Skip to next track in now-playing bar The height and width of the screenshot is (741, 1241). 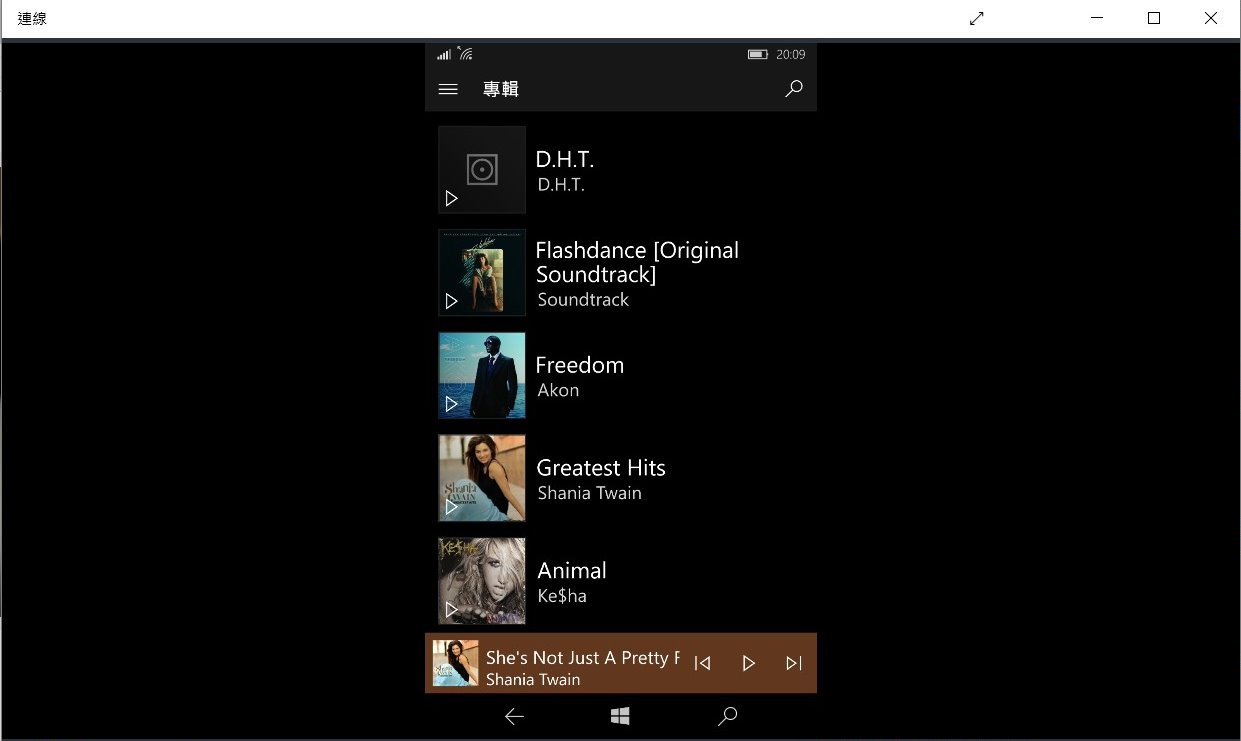(794, 663)
